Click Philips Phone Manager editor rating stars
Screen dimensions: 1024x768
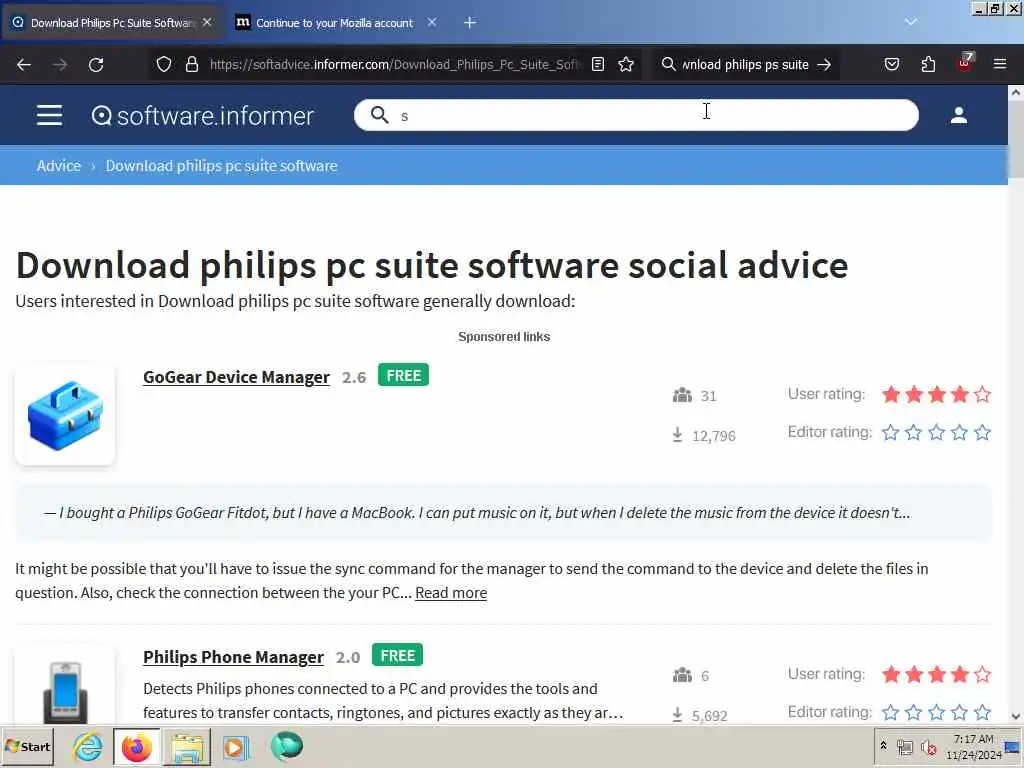[x=936, y=712]
